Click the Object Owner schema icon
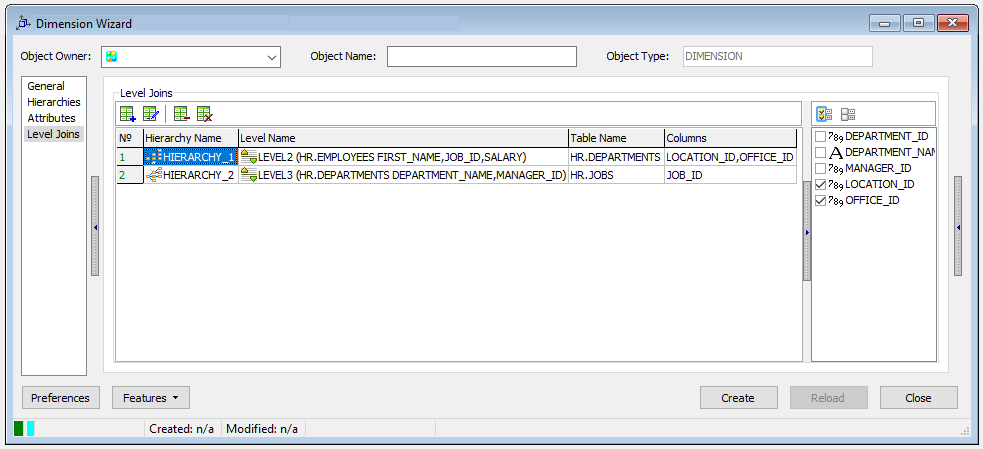983x449 pixels. (112, 56)
